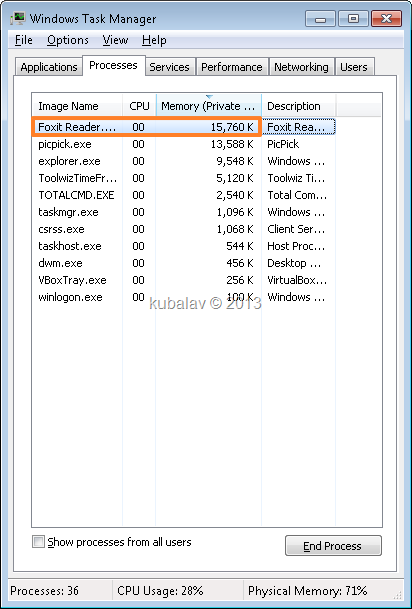Viewport: 412px width, 609px height.
Task: Click the Task Manager title bar icon
Action: click(17, 18)
